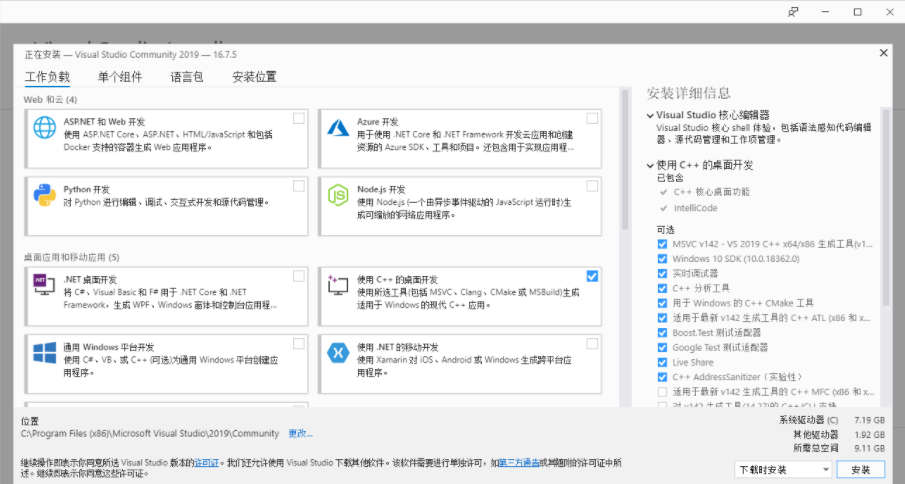Enable the 通用 Windows 平台开发 workload checkbox

click(298, 344)
